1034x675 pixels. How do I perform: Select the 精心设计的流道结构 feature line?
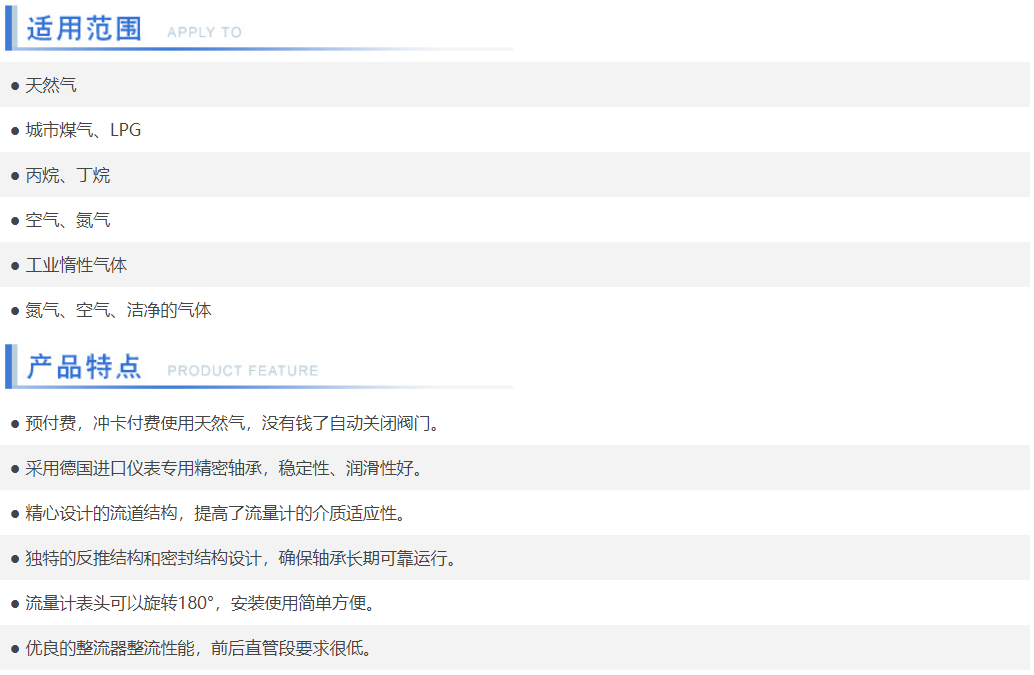click(215, 513)
